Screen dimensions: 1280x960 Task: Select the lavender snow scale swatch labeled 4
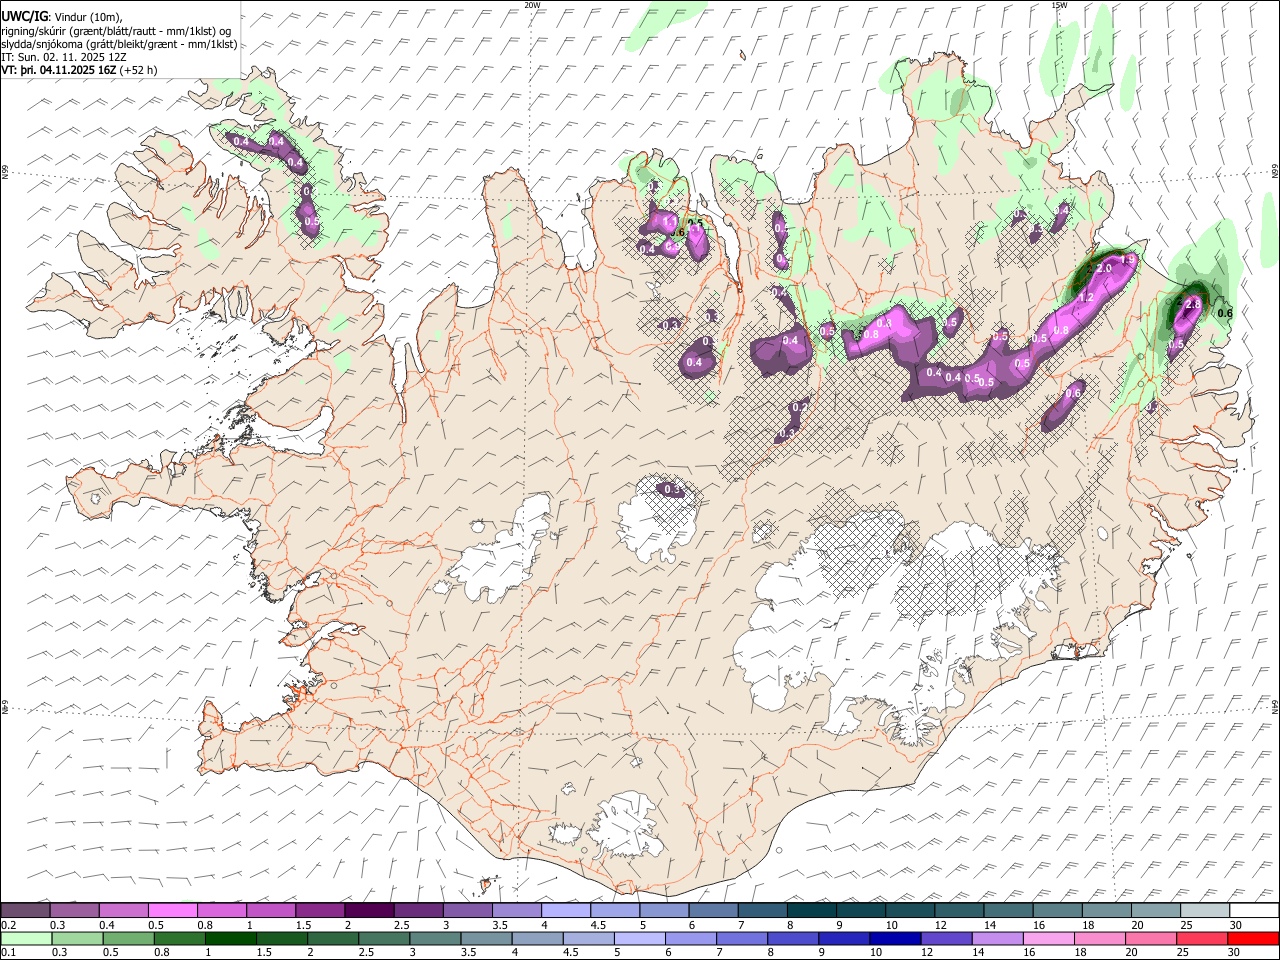[x=565, y=910]
